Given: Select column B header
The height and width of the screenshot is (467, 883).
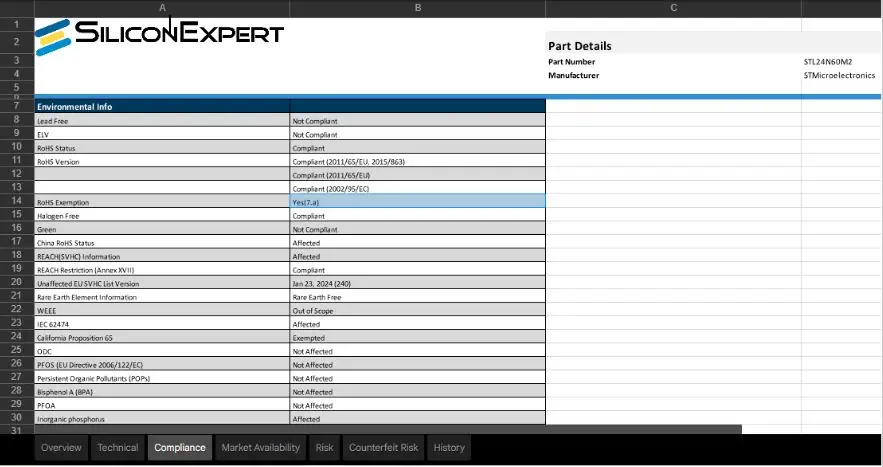Looking at the screenshot, I should [x=417, y=8].
